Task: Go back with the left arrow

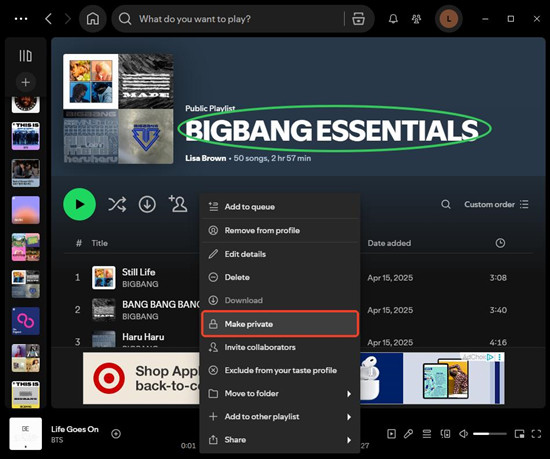Action: [x=49, y=19]
